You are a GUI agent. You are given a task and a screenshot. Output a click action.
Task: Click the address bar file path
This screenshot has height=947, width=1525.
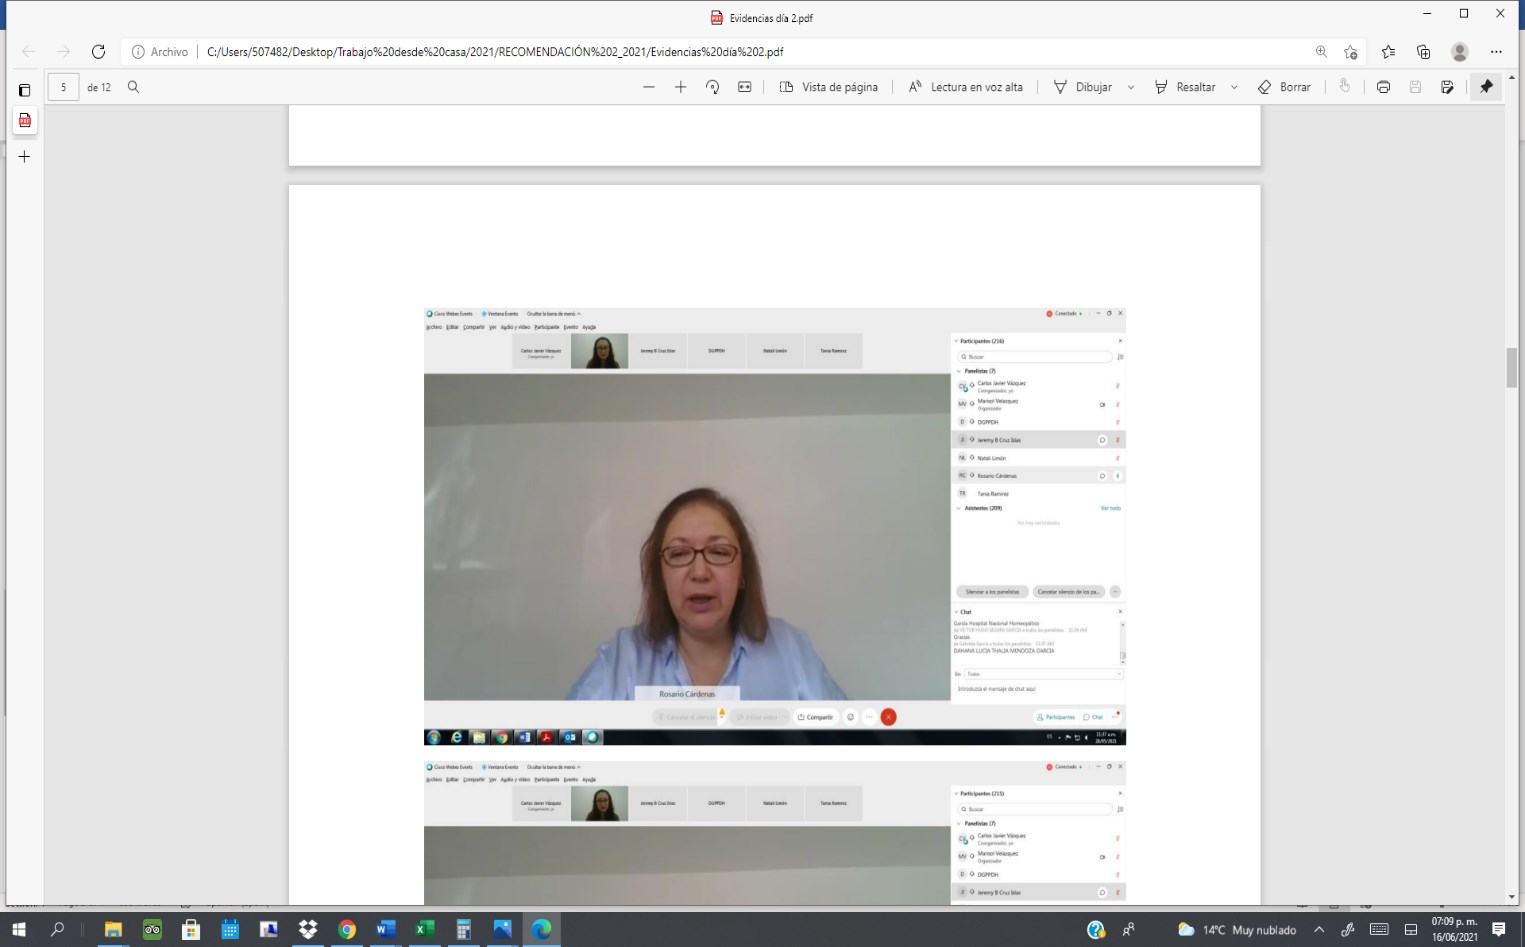coord(495,52)
